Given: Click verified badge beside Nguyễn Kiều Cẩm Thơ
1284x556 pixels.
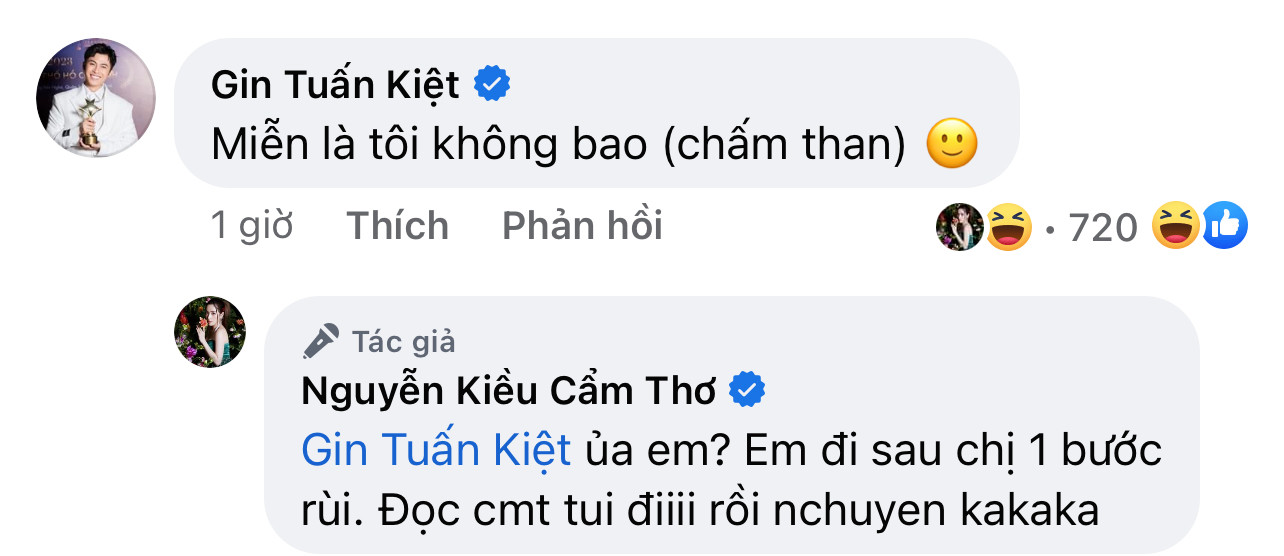Looking at the screenshot, I should (x=746, y=392).
